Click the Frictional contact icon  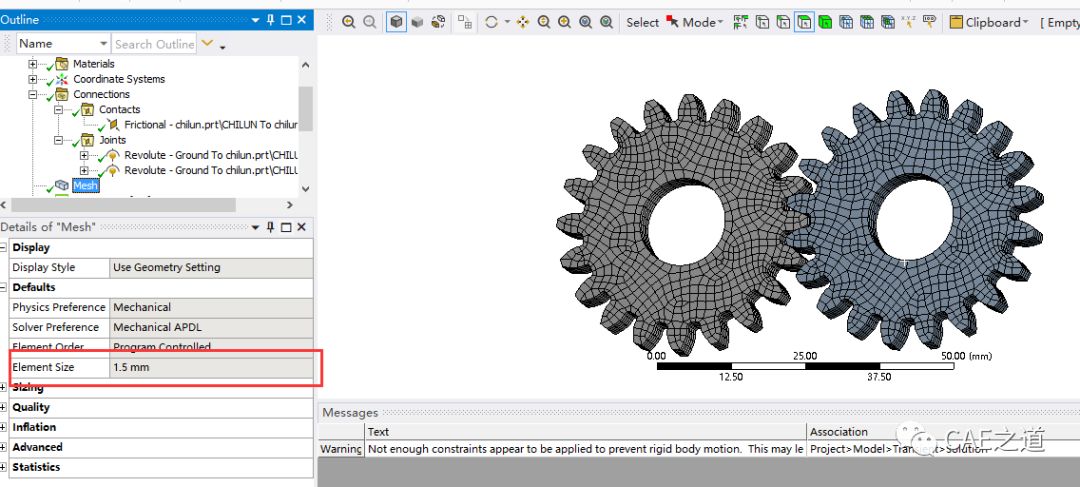tap(113, 125)
